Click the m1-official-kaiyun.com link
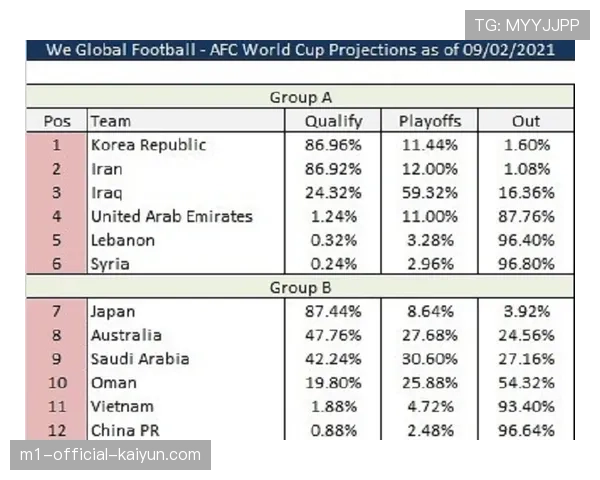The width and height of the screenshot is (600, 480). pos(110,455)
